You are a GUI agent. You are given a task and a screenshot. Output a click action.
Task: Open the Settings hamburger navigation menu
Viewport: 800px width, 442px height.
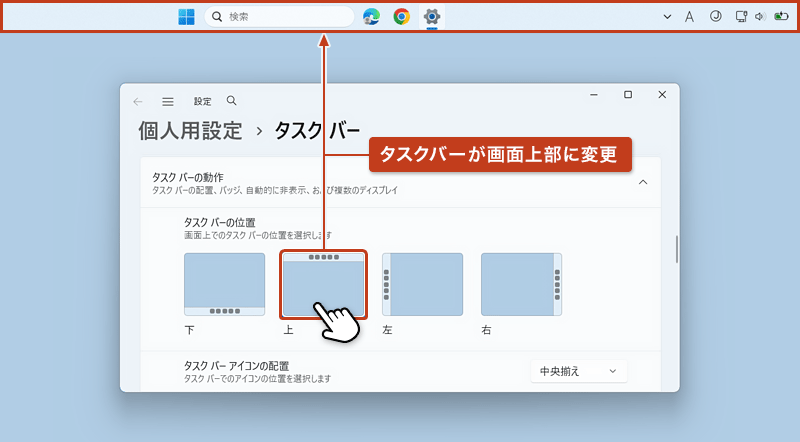coord(168,102)
